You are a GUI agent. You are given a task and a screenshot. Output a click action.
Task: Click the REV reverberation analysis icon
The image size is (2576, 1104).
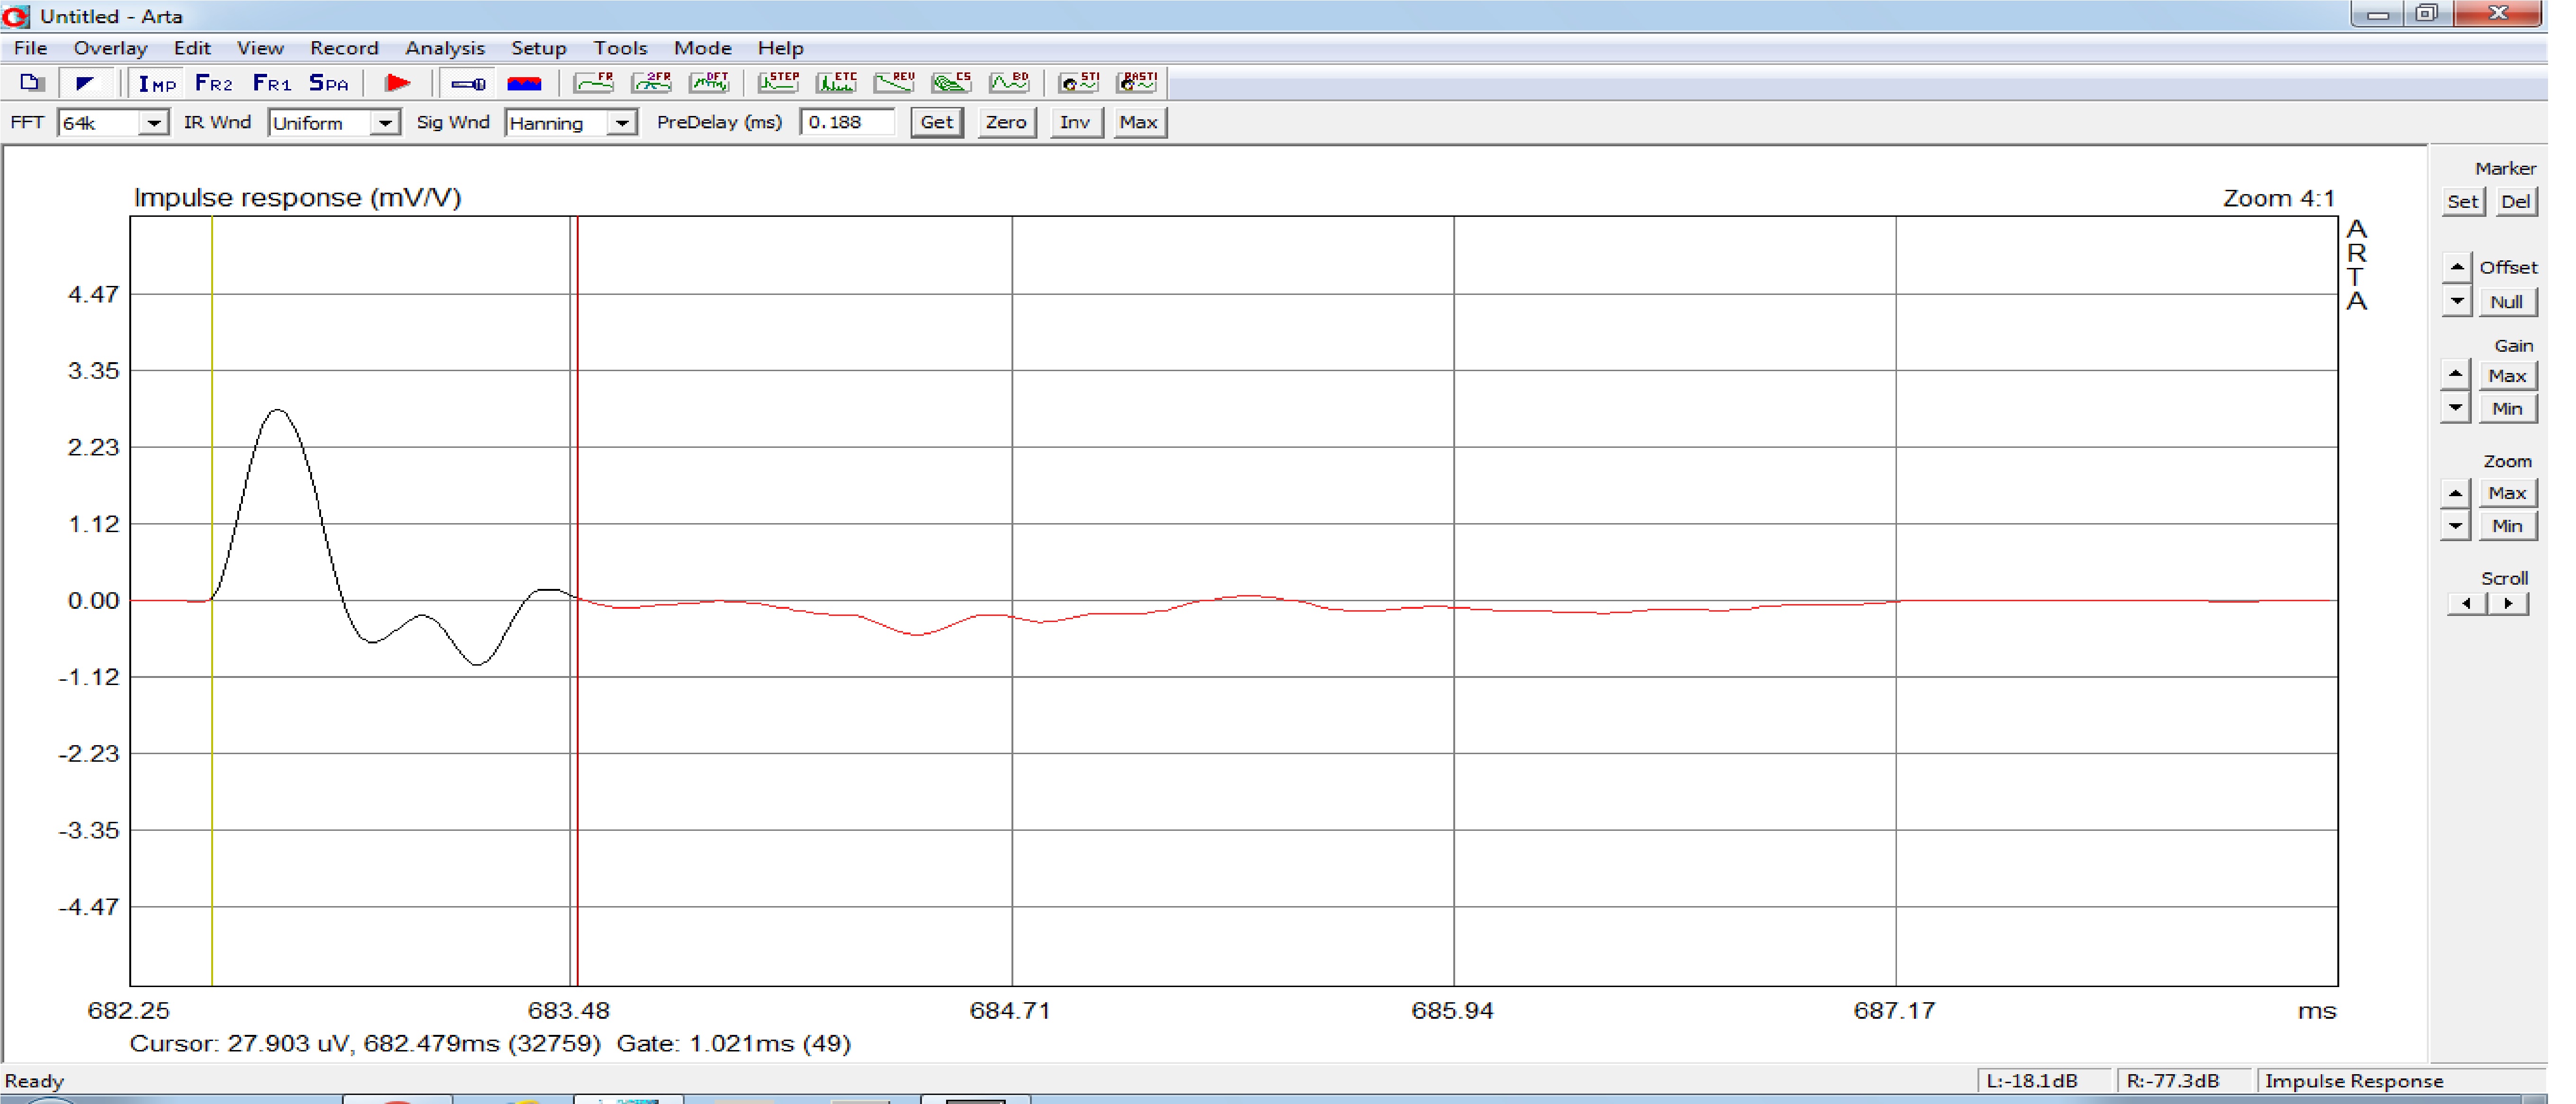(x=893, y=83)
